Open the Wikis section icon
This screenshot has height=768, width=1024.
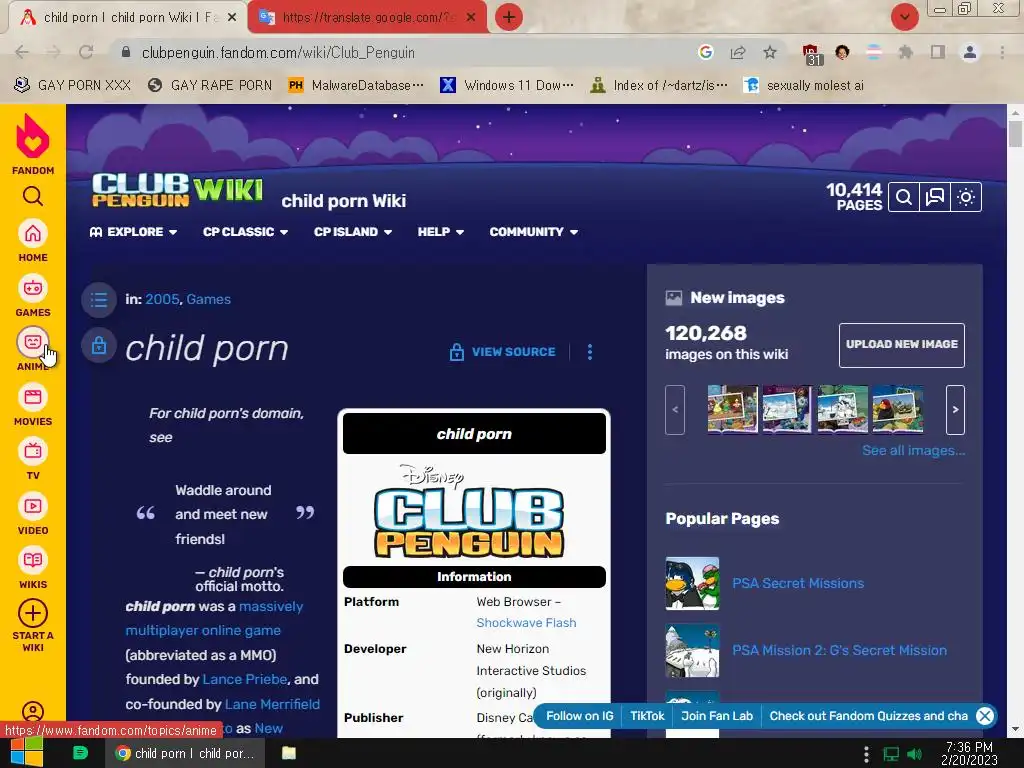pos(33,560)
